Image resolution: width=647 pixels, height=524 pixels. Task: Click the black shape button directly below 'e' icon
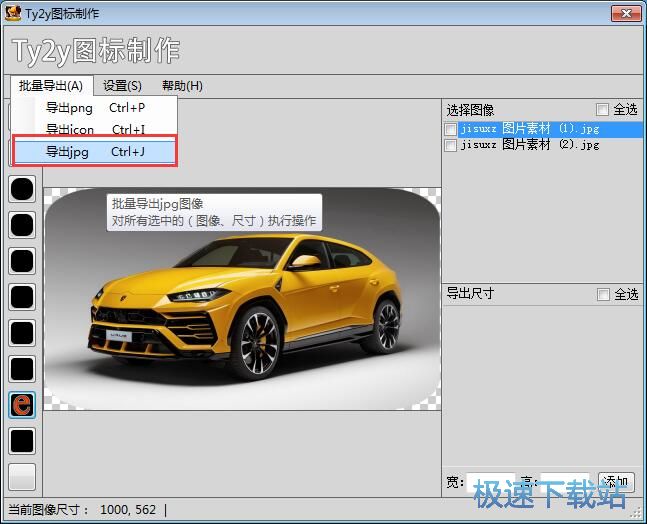pyautogui.click(x=22, y=441)
